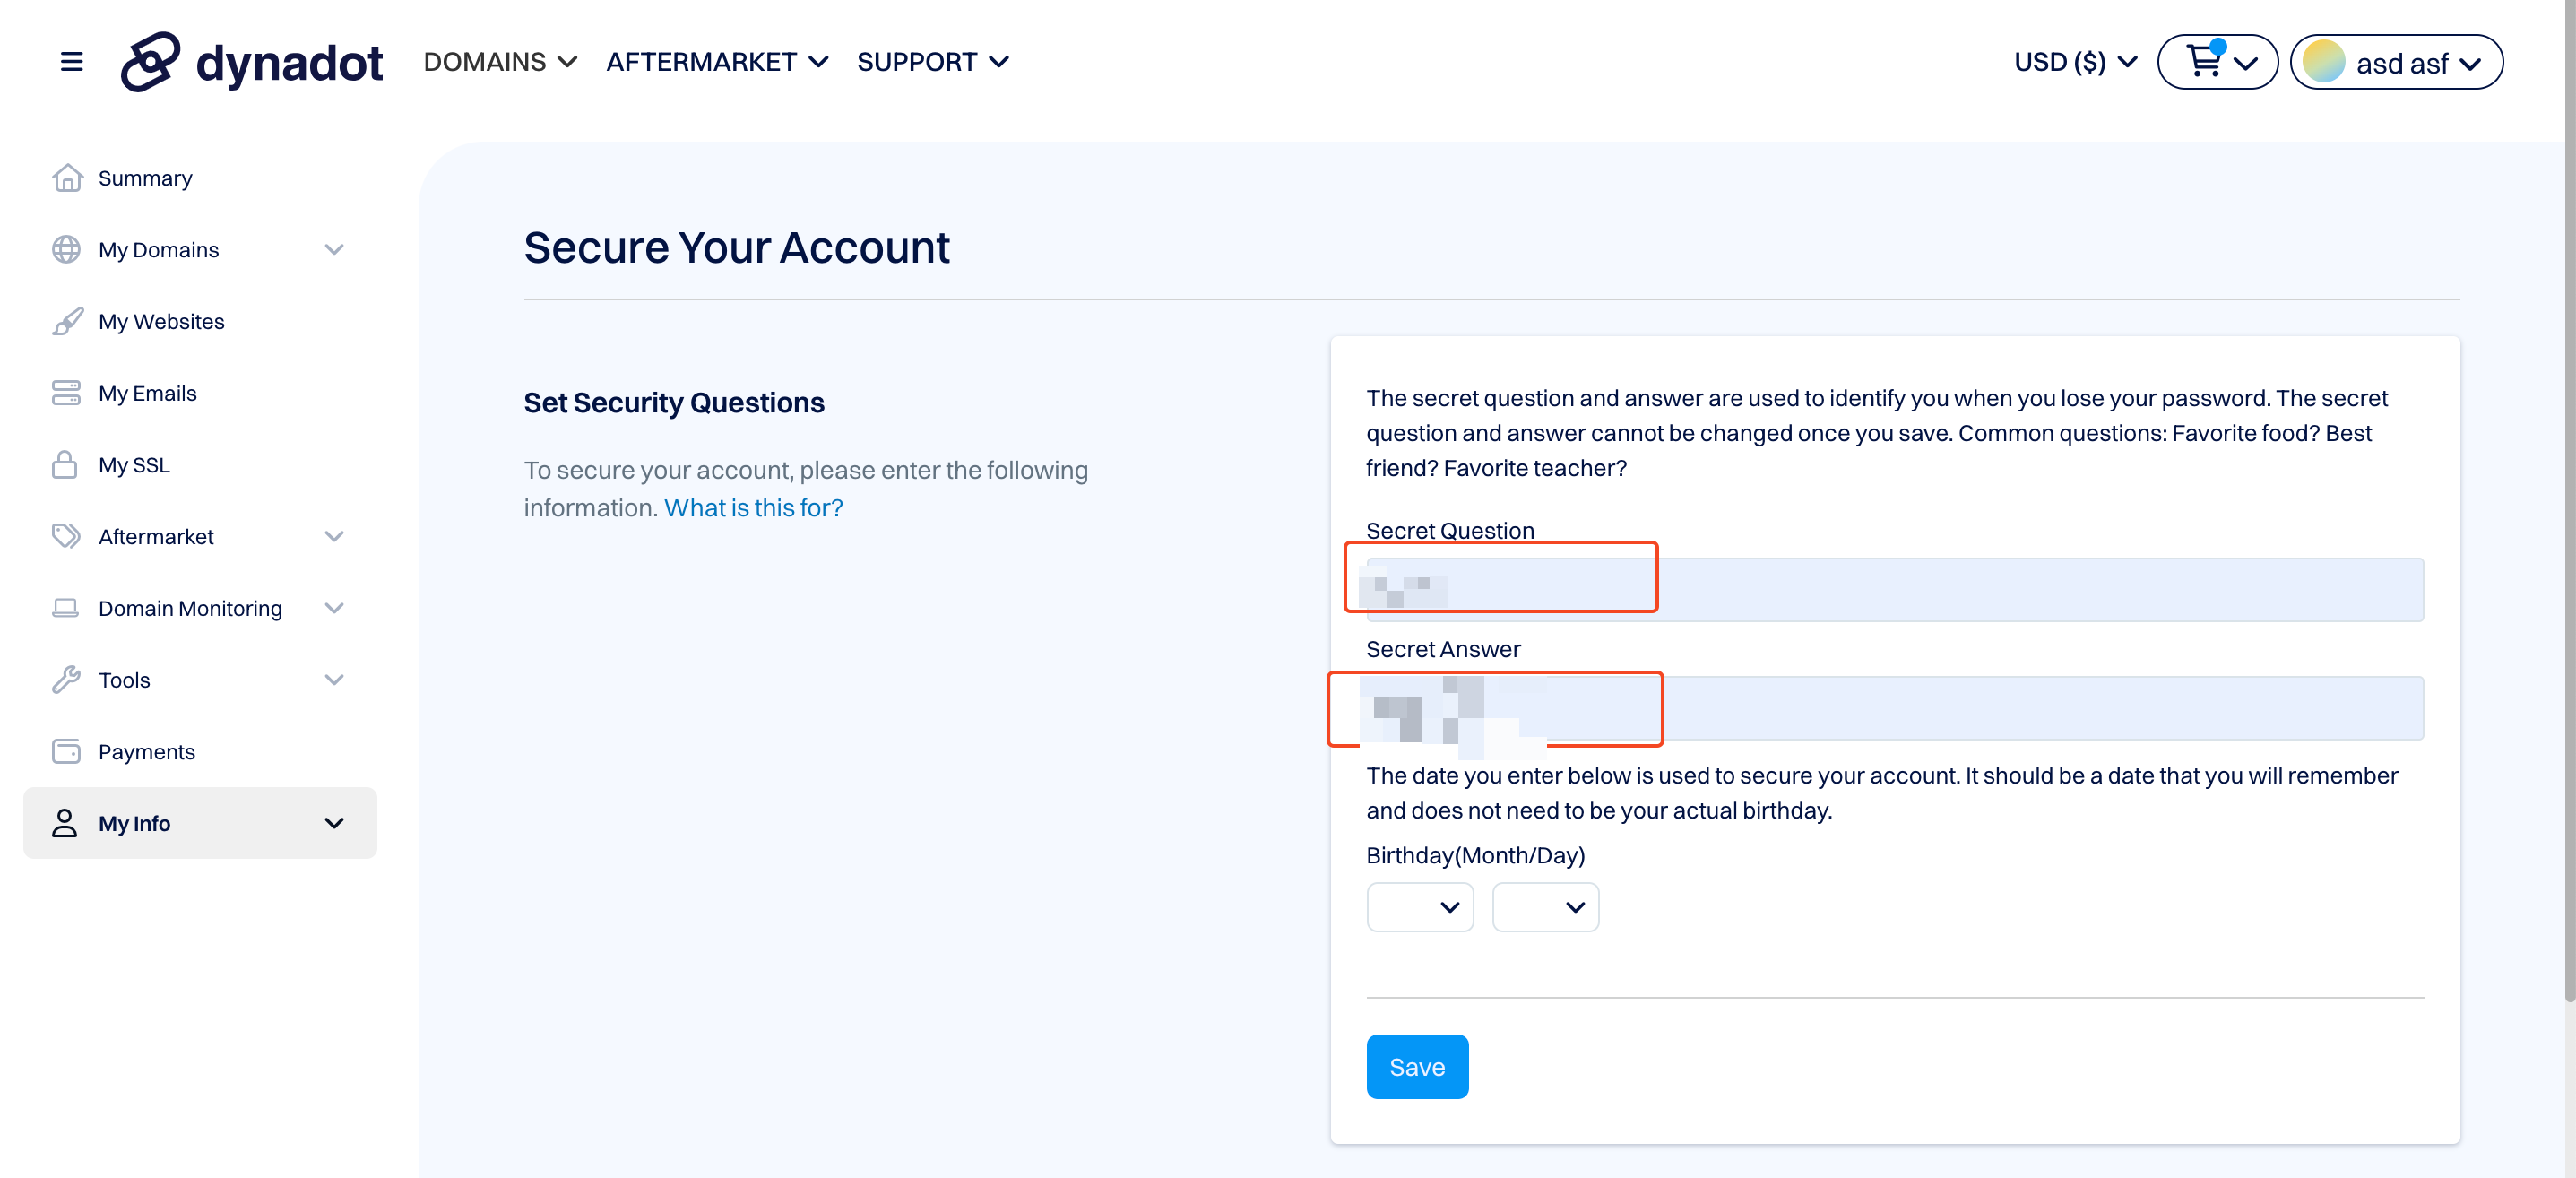Expand the My Domains sidebar chevron
Viewport: 2576px width, 1178px height.
[334, 250]
